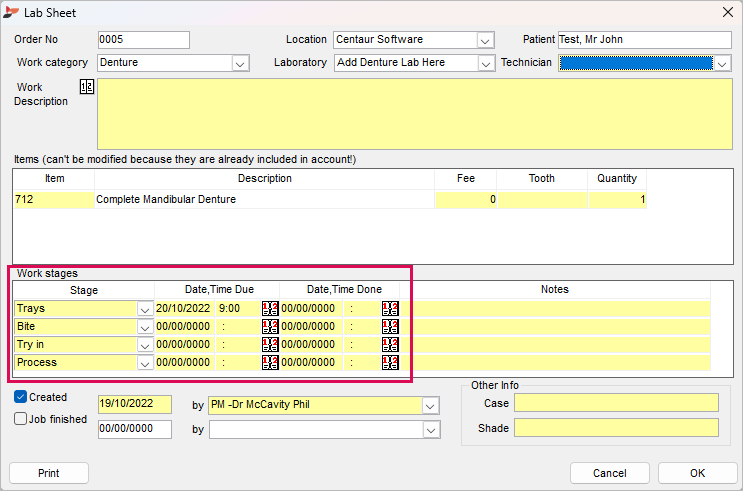Click the Job finished date field

point(135,429)
